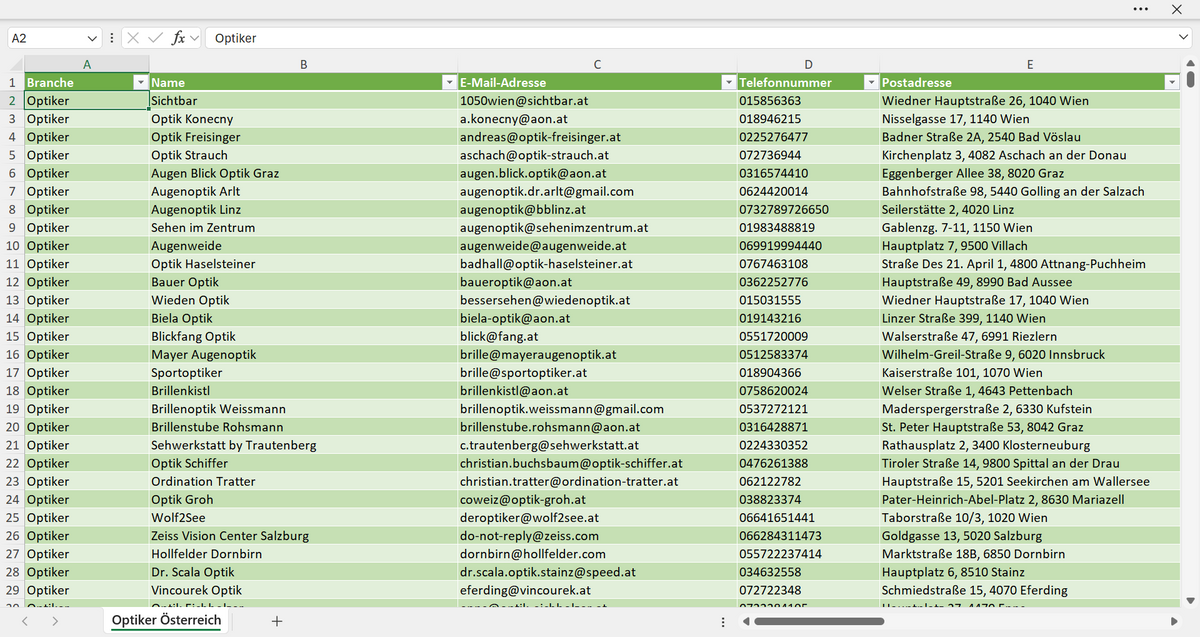Select the cell with dornbirn@hollfelder.com
1200x637 pixels.
(597, 554)
